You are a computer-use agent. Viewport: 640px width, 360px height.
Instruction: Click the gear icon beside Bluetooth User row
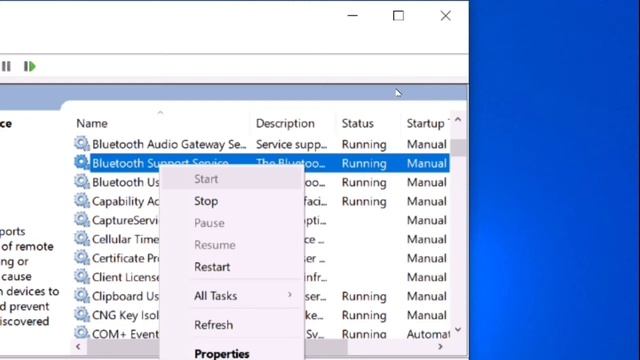coord(82,182)
